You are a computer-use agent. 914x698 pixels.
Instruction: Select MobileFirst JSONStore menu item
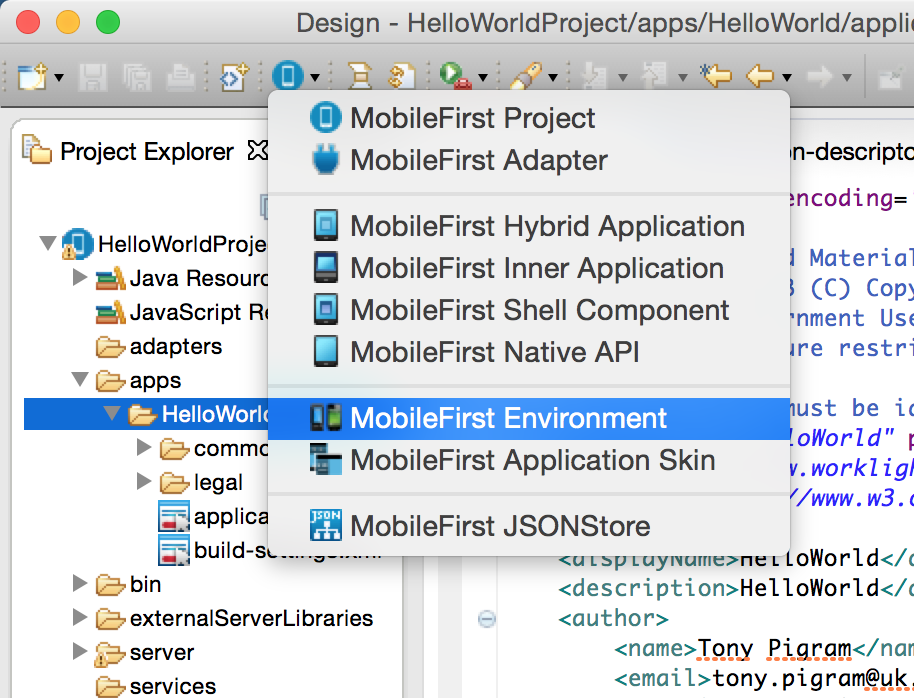529,527
